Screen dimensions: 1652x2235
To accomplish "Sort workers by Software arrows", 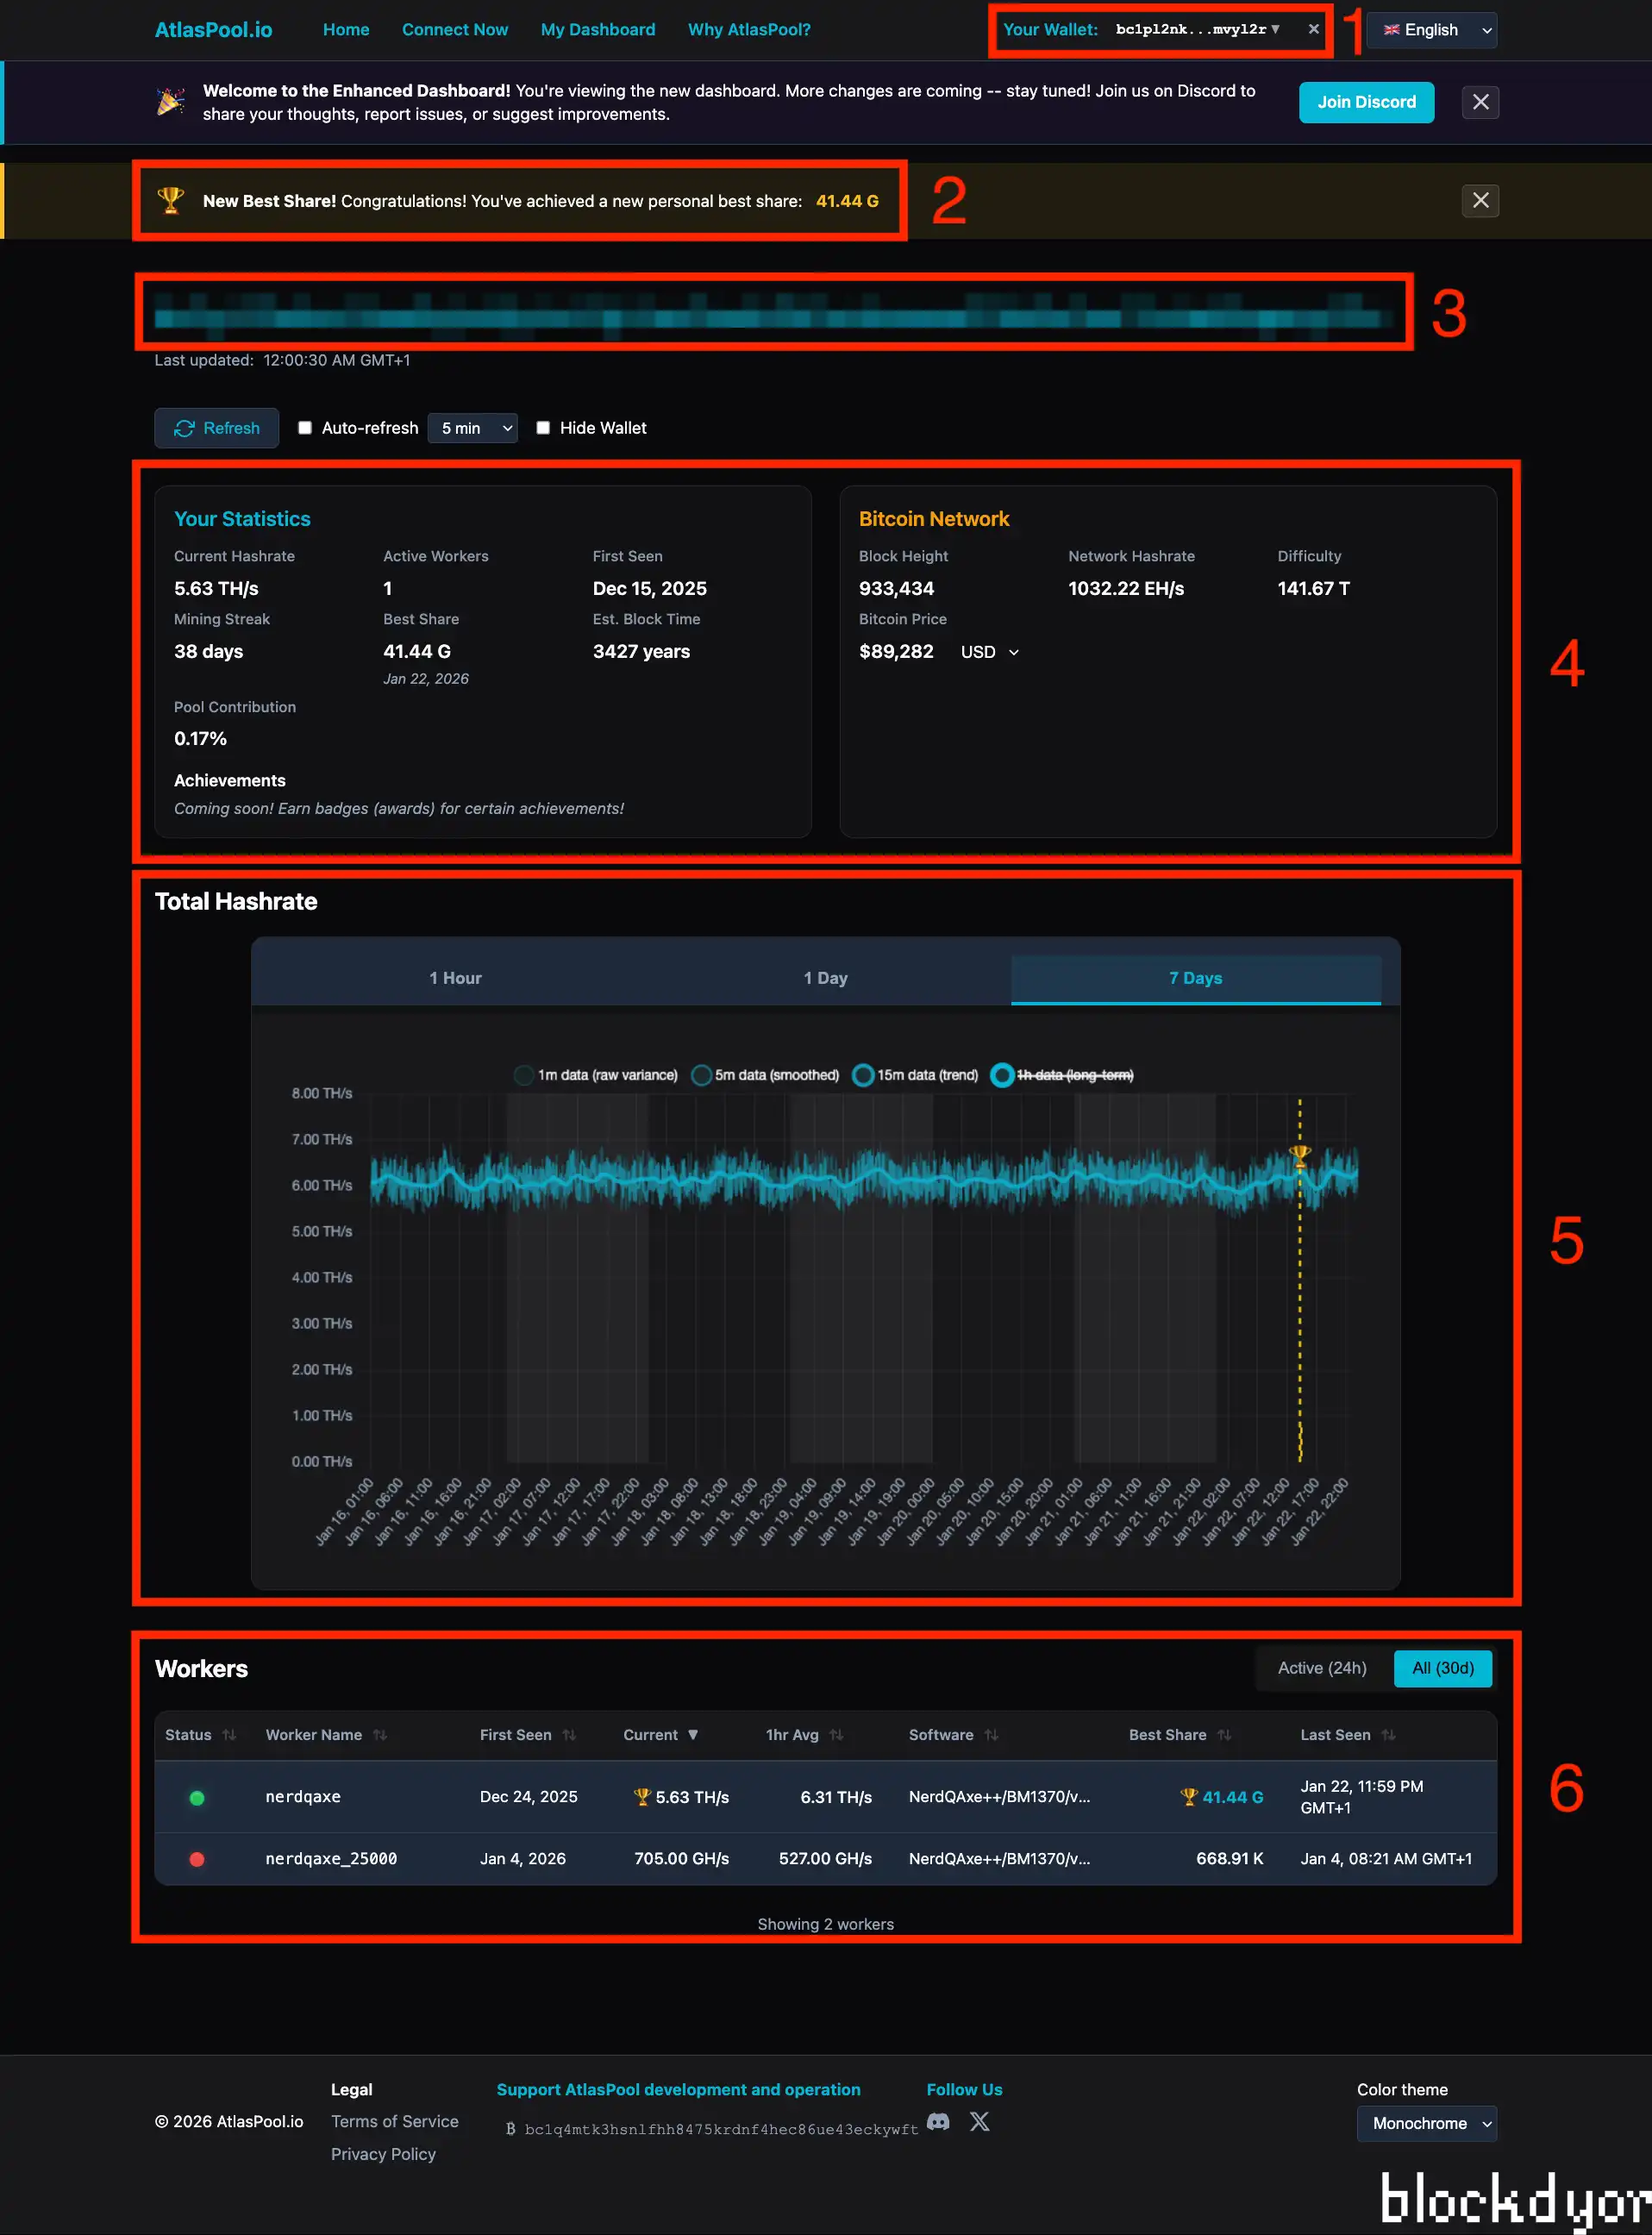I will pos(991,1734).
